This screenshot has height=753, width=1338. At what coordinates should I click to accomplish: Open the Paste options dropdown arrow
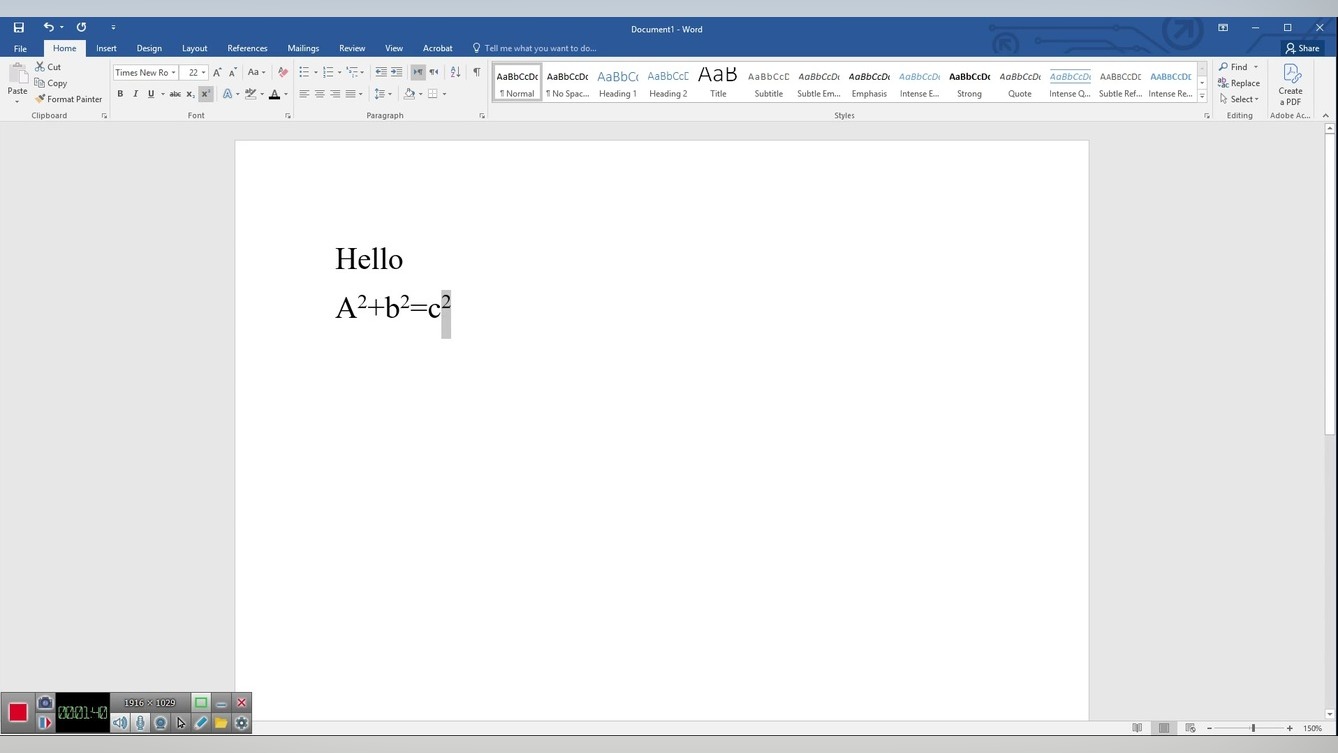pyautogui.click(x=17, y=101)
